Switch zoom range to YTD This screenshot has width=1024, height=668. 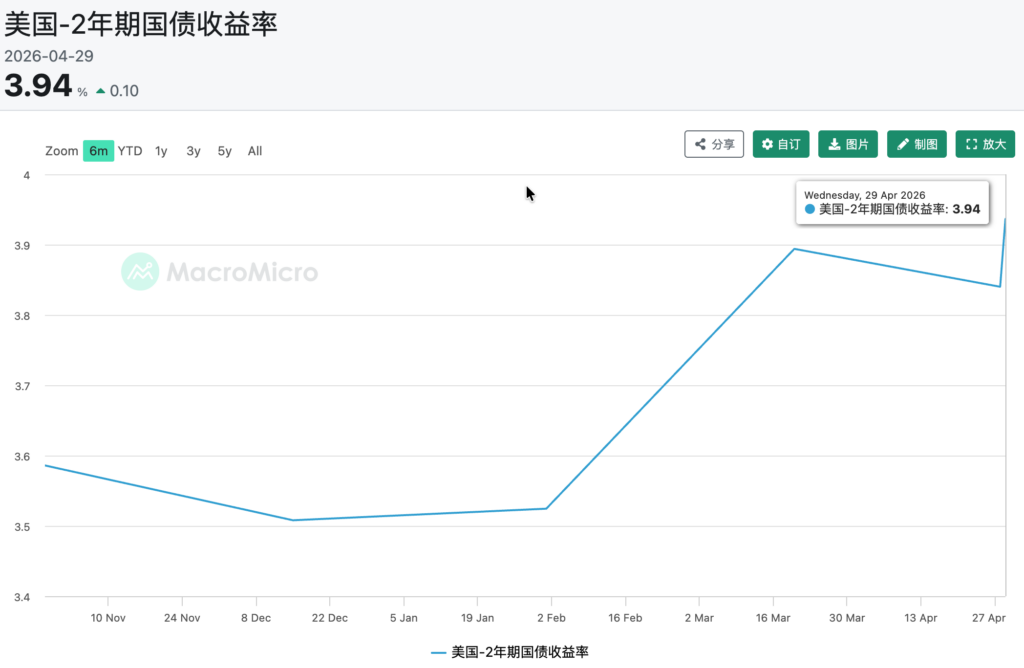point(130,151)
